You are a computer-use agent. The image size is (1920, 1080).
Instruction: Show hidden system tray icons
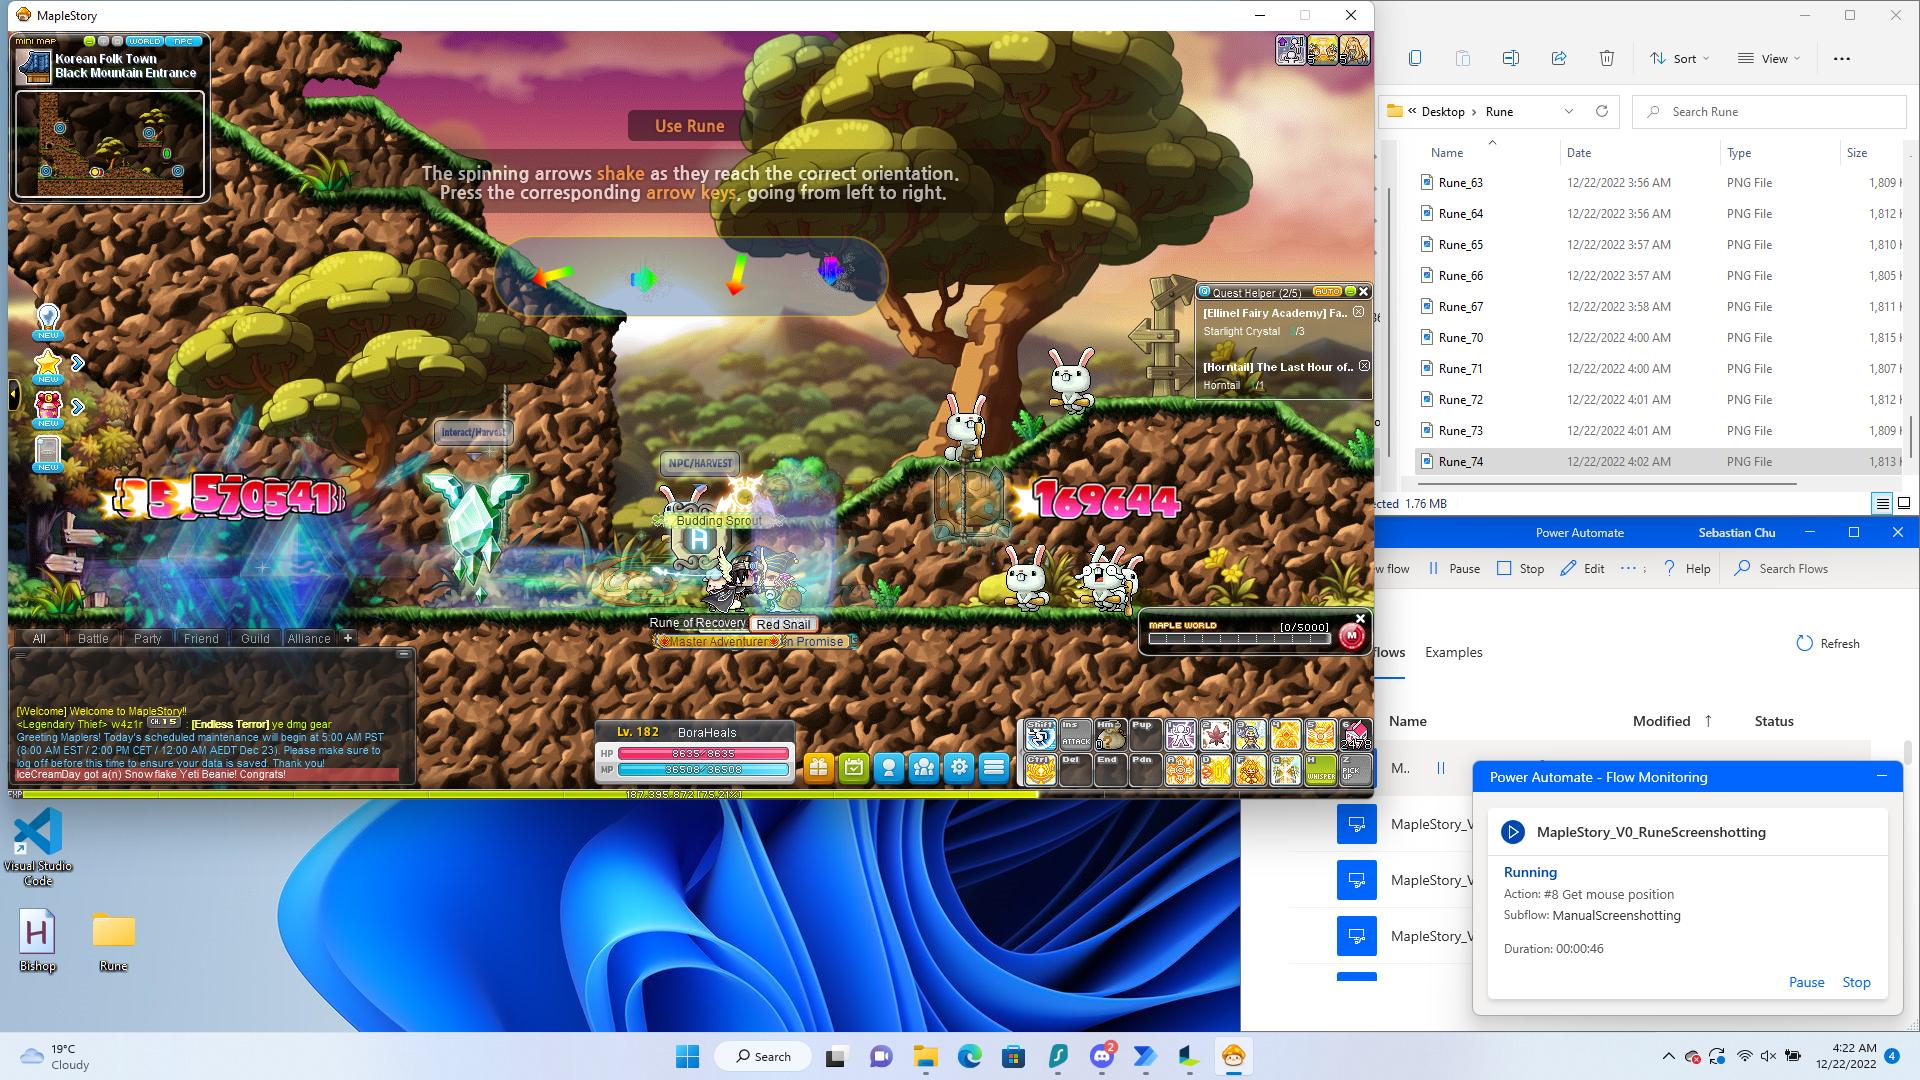click(1668, 1056)
